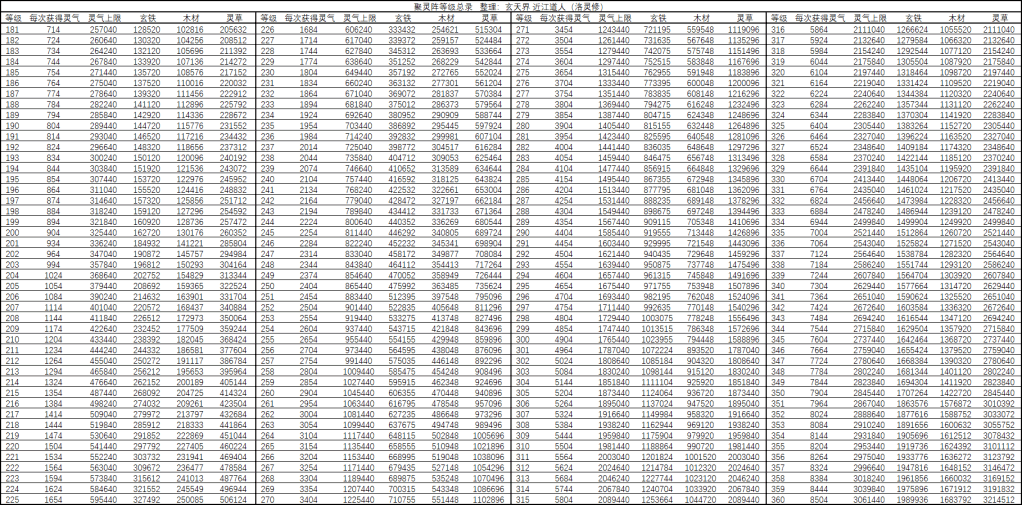Select the 玄铁 value 128520 in row 181
Viewport: 1022px width, 505px height.
point(146,31)
